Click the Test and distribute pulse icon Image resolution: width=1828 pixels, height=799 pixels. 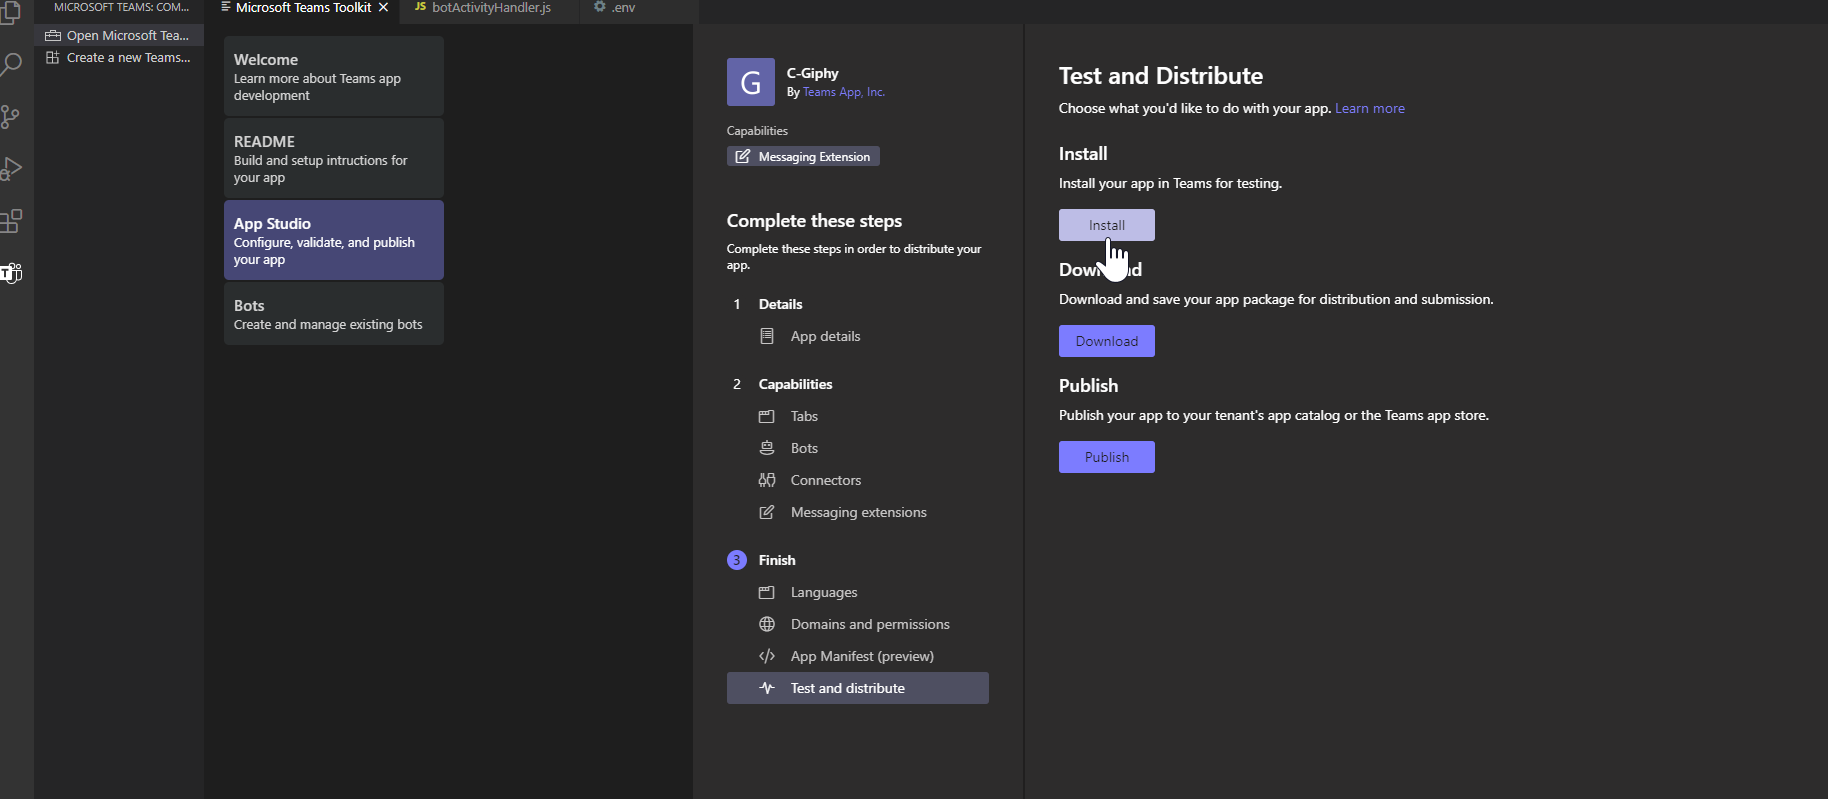[x=767, y=688]
